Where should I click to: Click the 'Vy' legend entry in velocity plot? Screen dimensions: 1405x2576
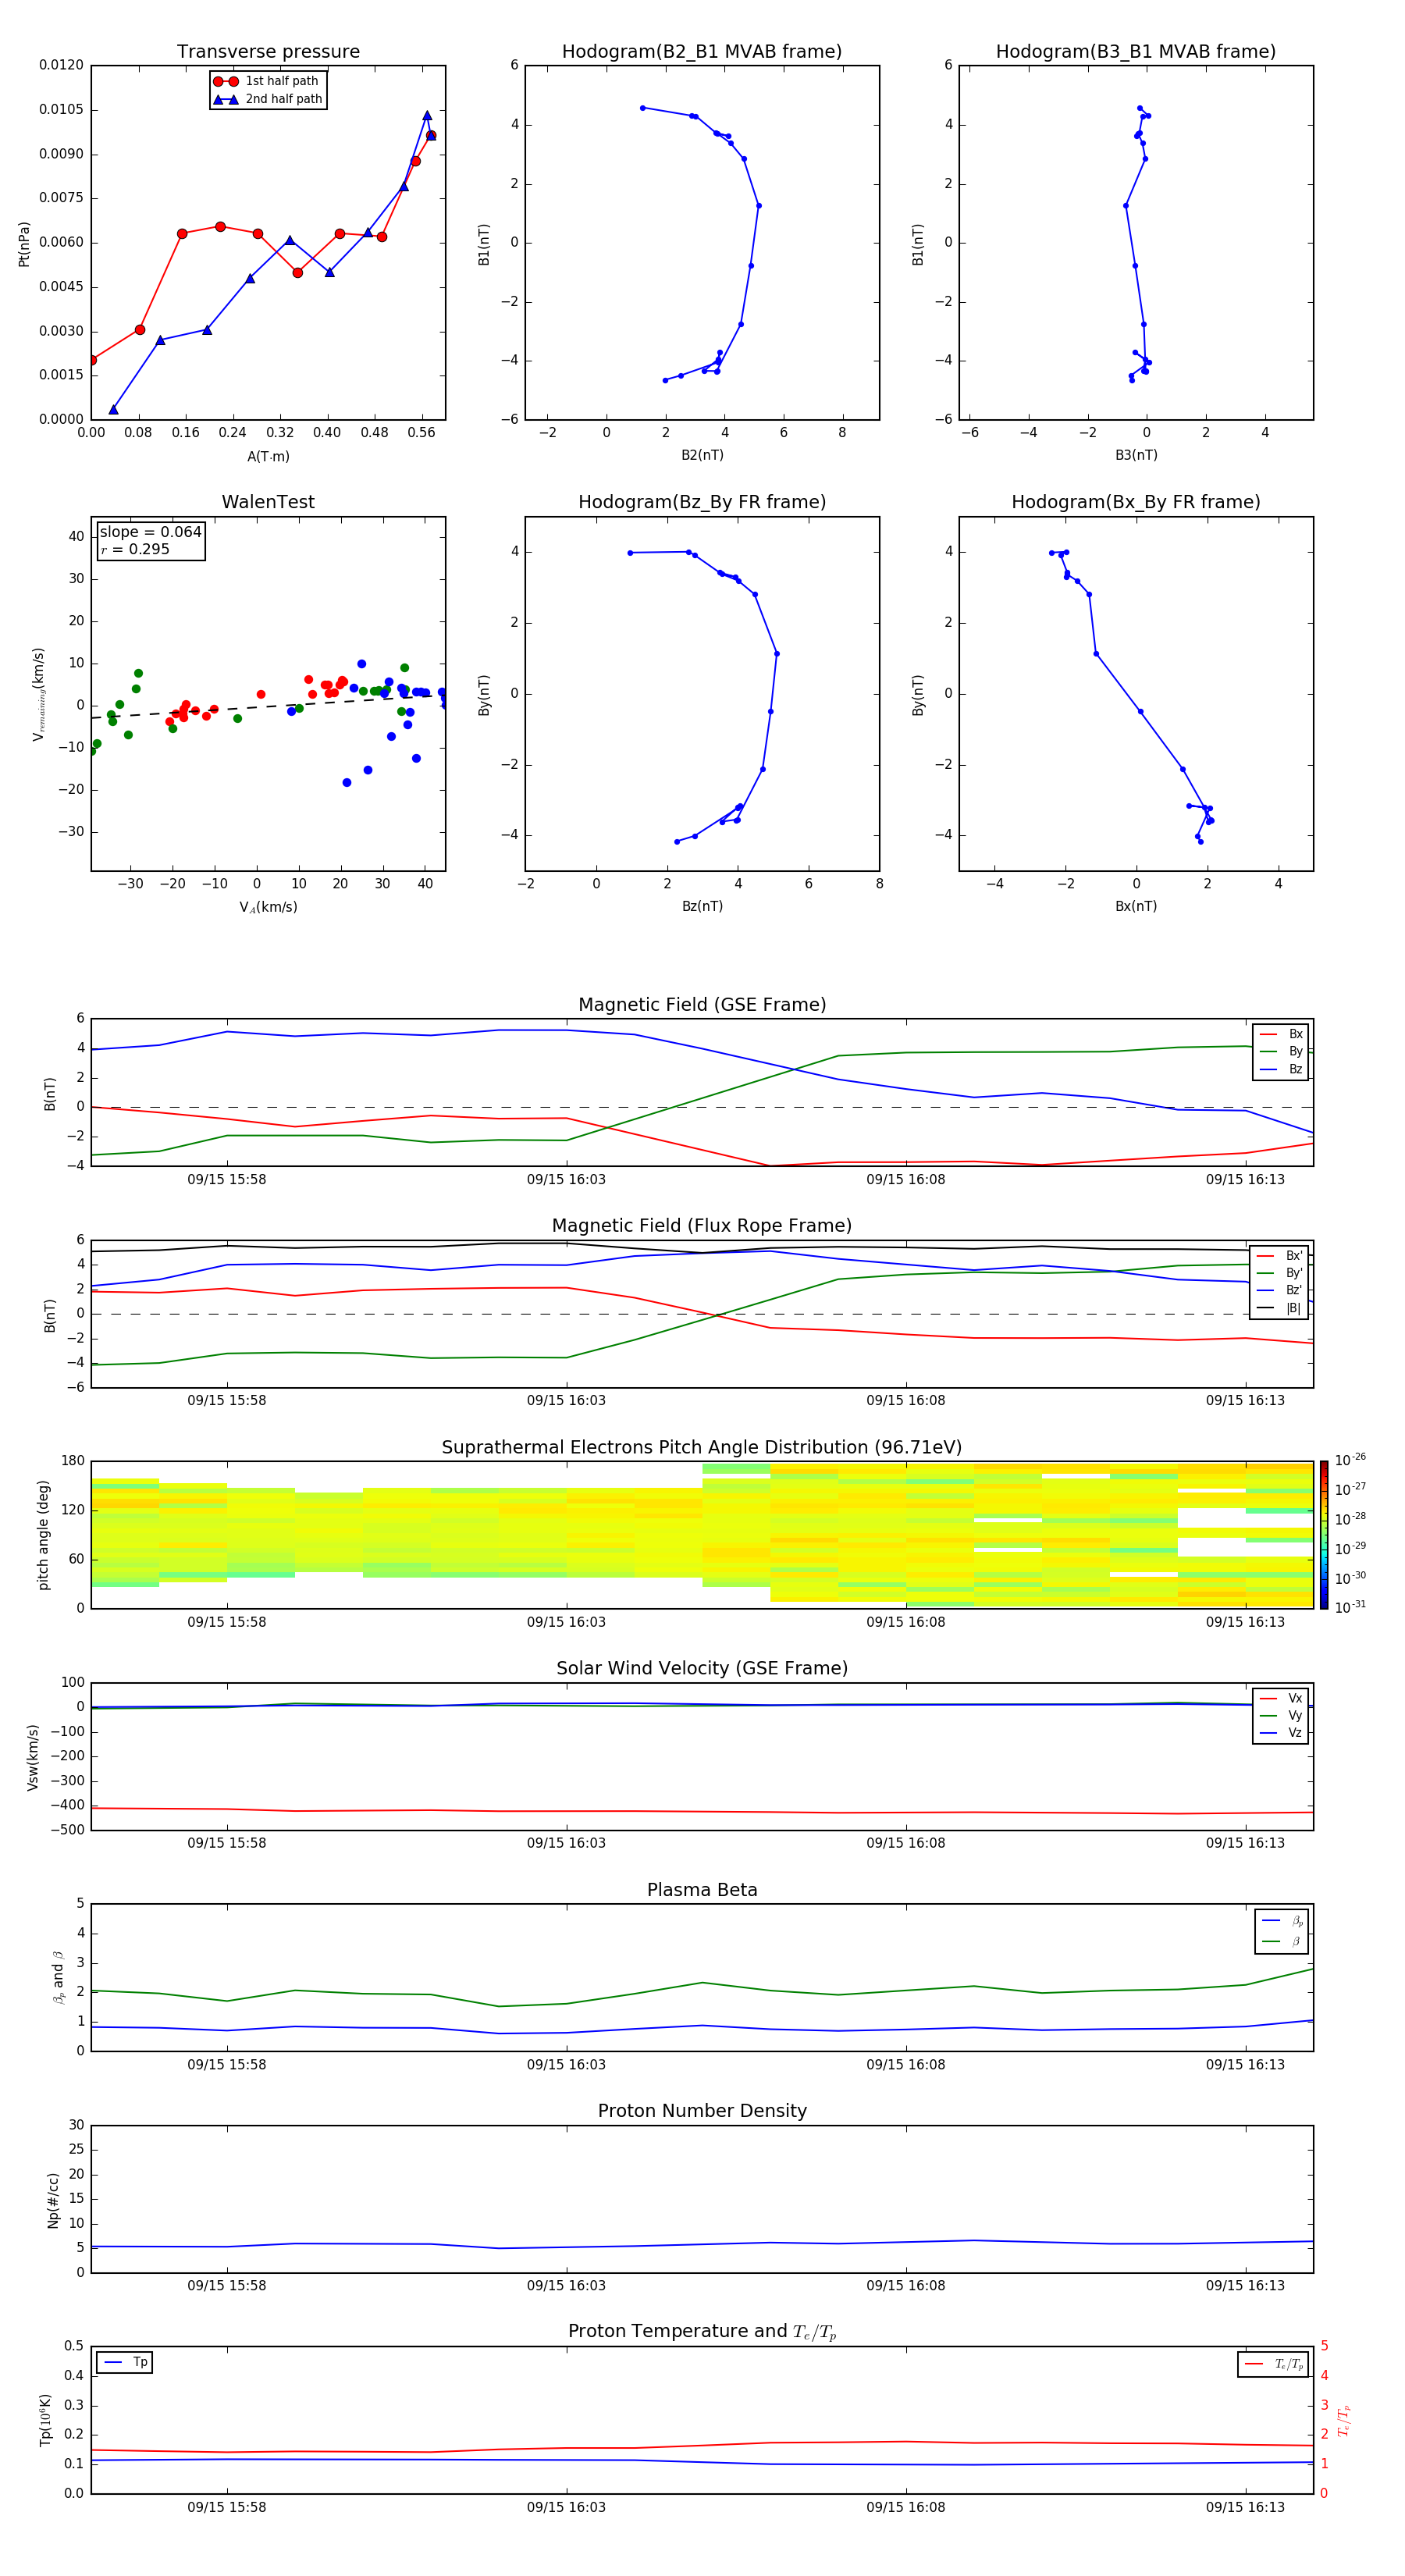click(1281, 1715)
